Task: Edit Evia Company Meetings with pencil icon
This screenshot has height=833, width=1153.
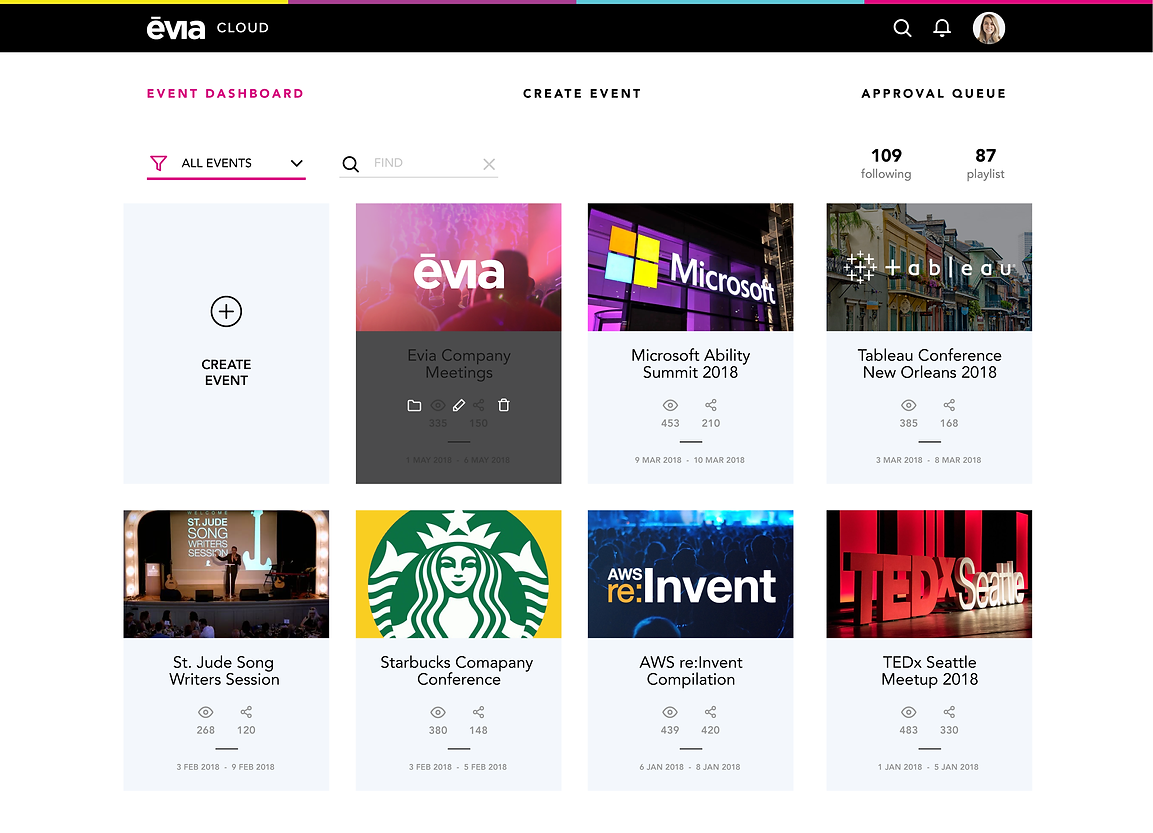Action: click(x=459, y=405)
